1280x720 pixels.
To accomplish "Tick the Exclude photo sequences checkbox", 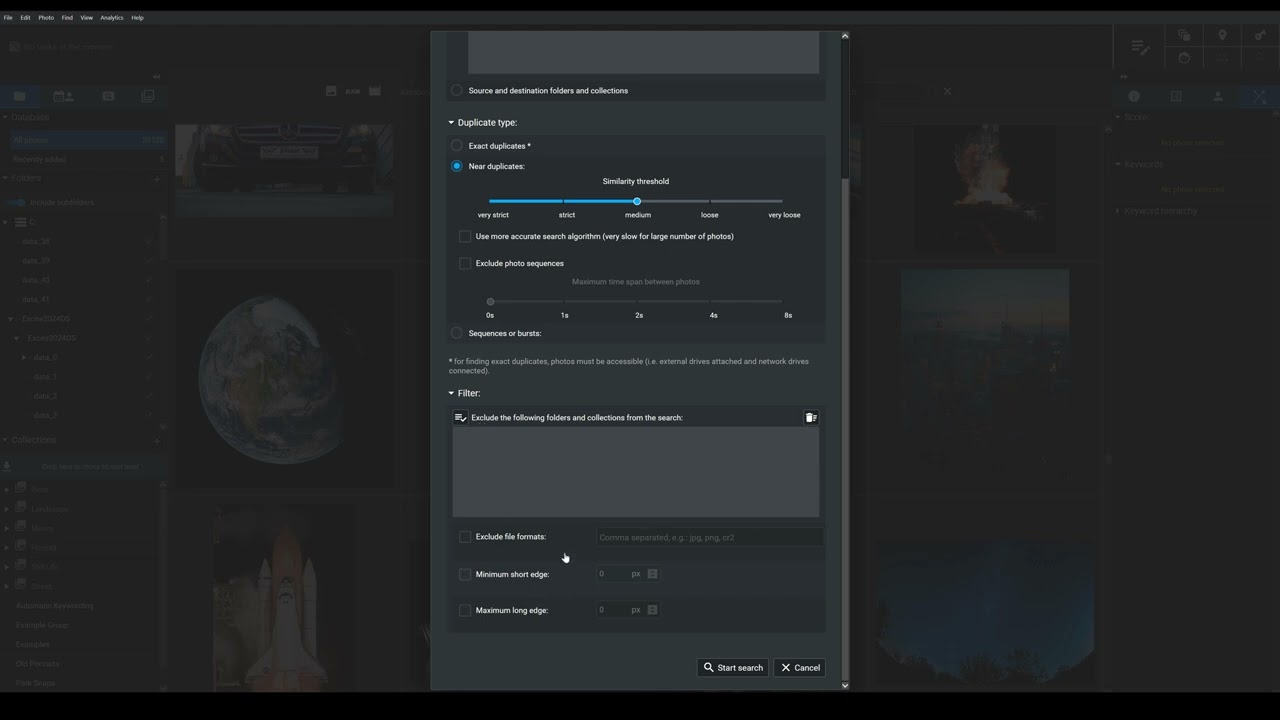I will coord(465,263).
